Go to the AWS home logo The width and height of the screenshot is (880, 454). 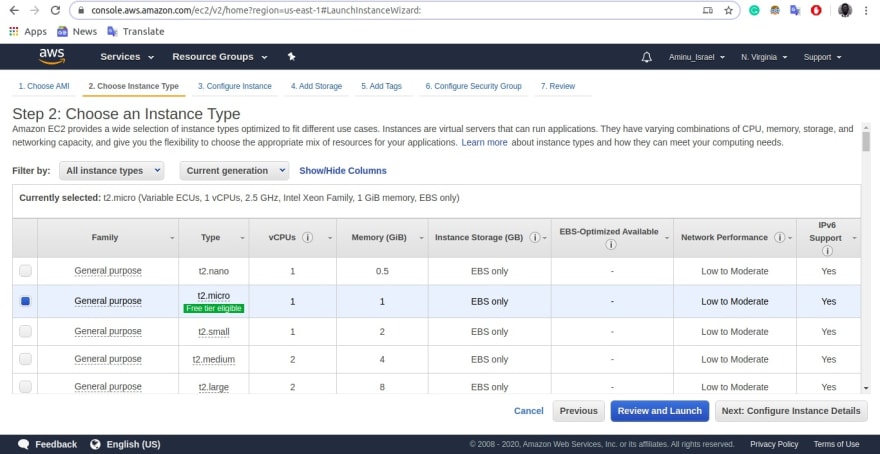point(52,56)
